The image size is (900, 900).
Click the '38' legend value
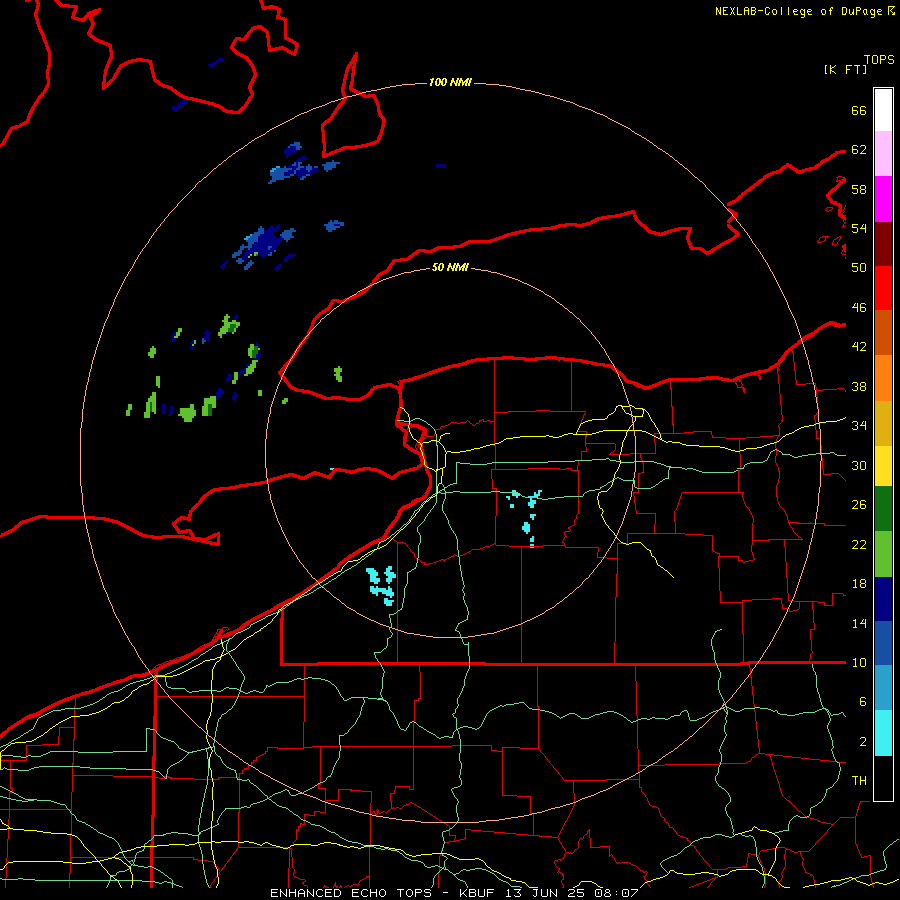tap(859, 386)
